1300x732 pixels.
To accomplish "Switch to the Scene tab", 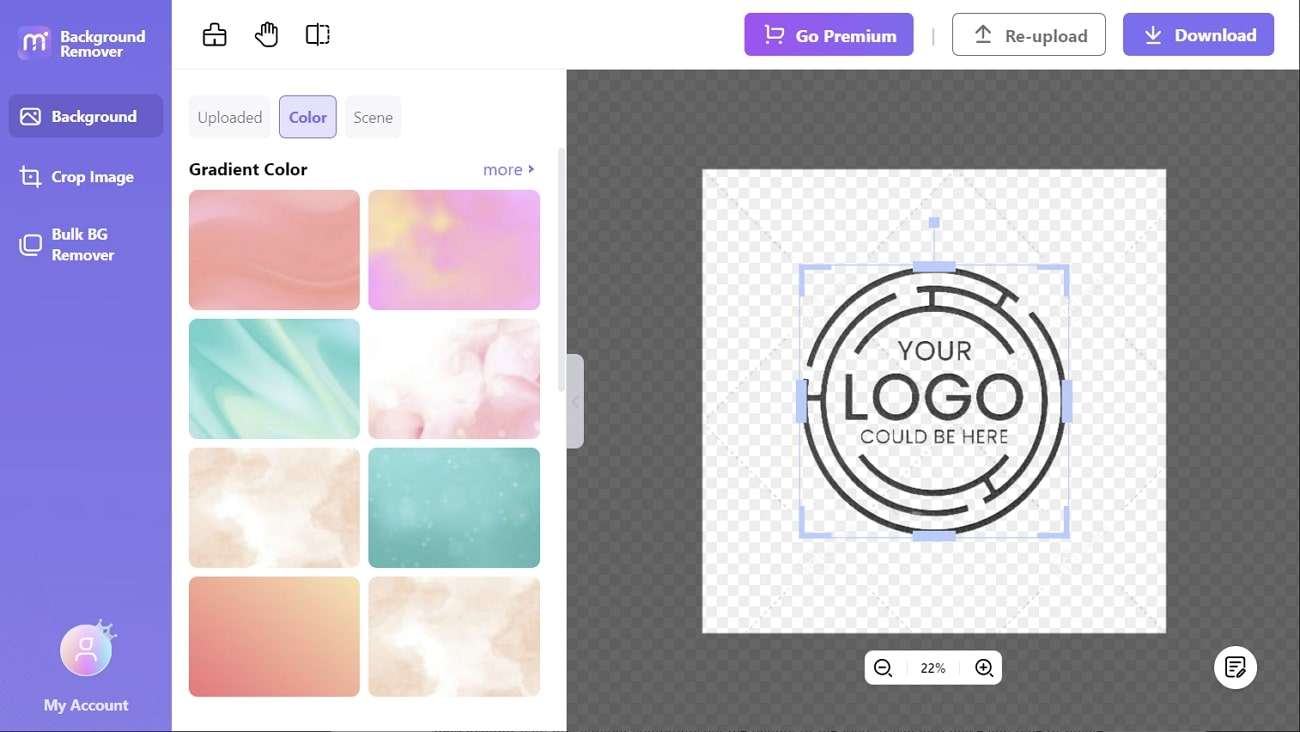I will [372, 117].
